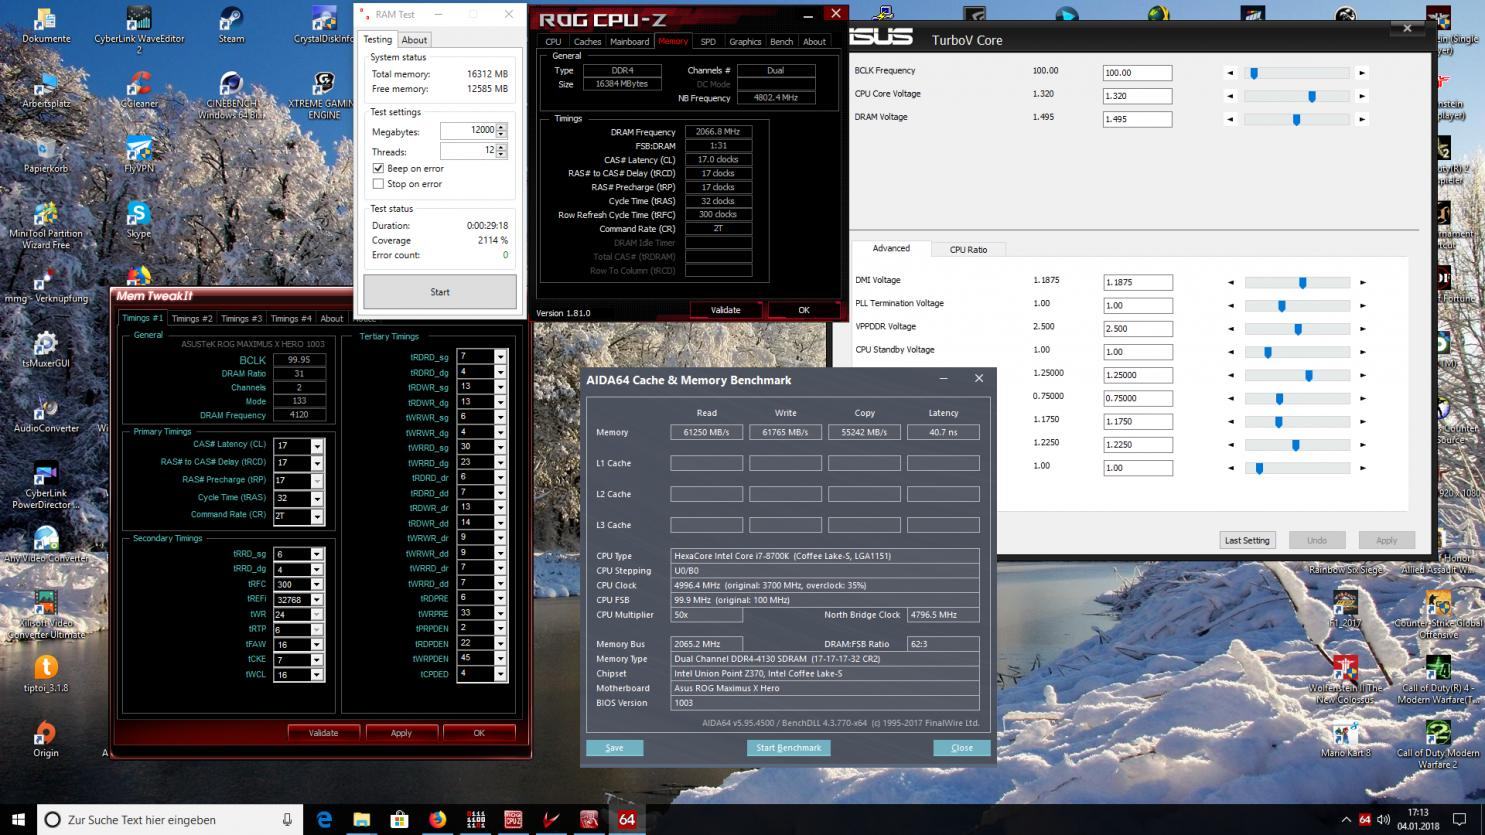Launch CyberLink PowerDirector shortcut
Viewport: 1485px width, 835px height.
[46, 485]
